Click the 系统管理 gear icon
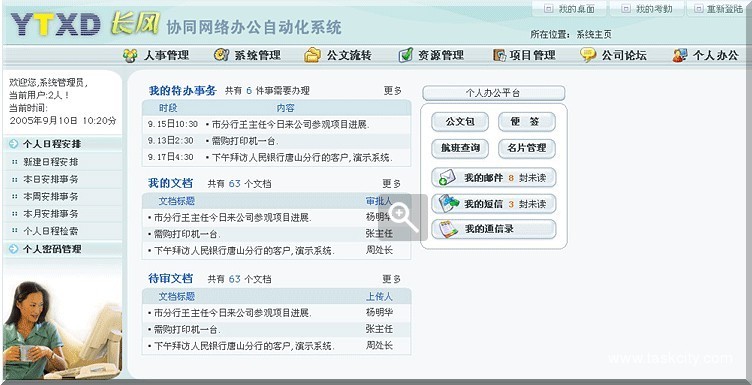 tap(221, 55)
